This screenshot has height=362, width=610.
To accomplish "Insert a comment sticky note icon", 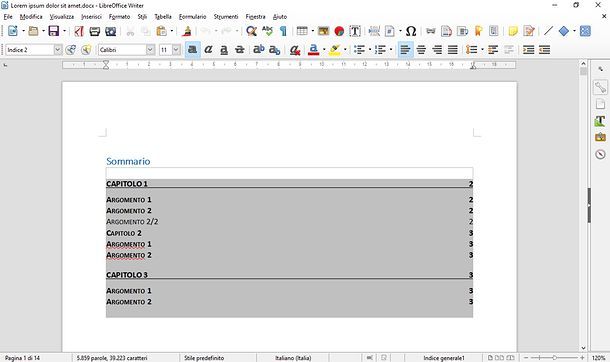I will point(513,31).
